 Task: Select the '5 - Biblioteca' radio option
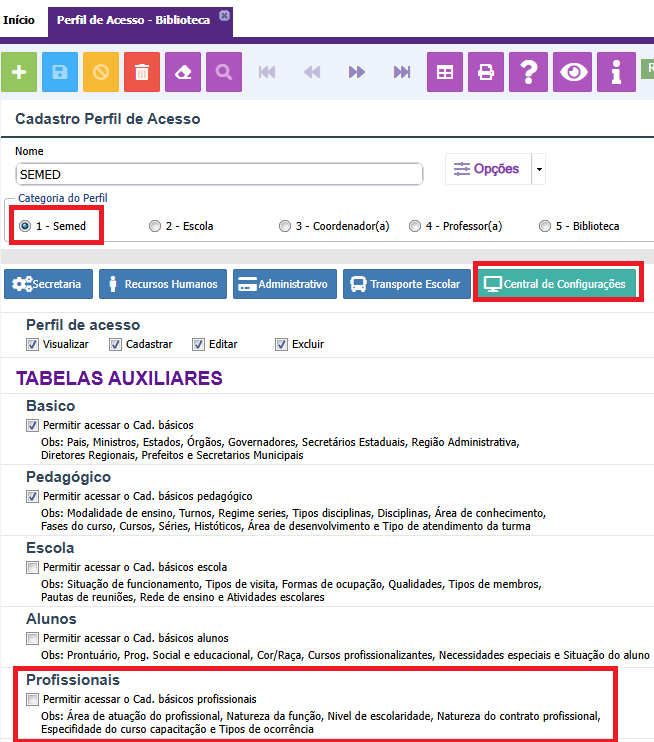click(x=545, y=226)
